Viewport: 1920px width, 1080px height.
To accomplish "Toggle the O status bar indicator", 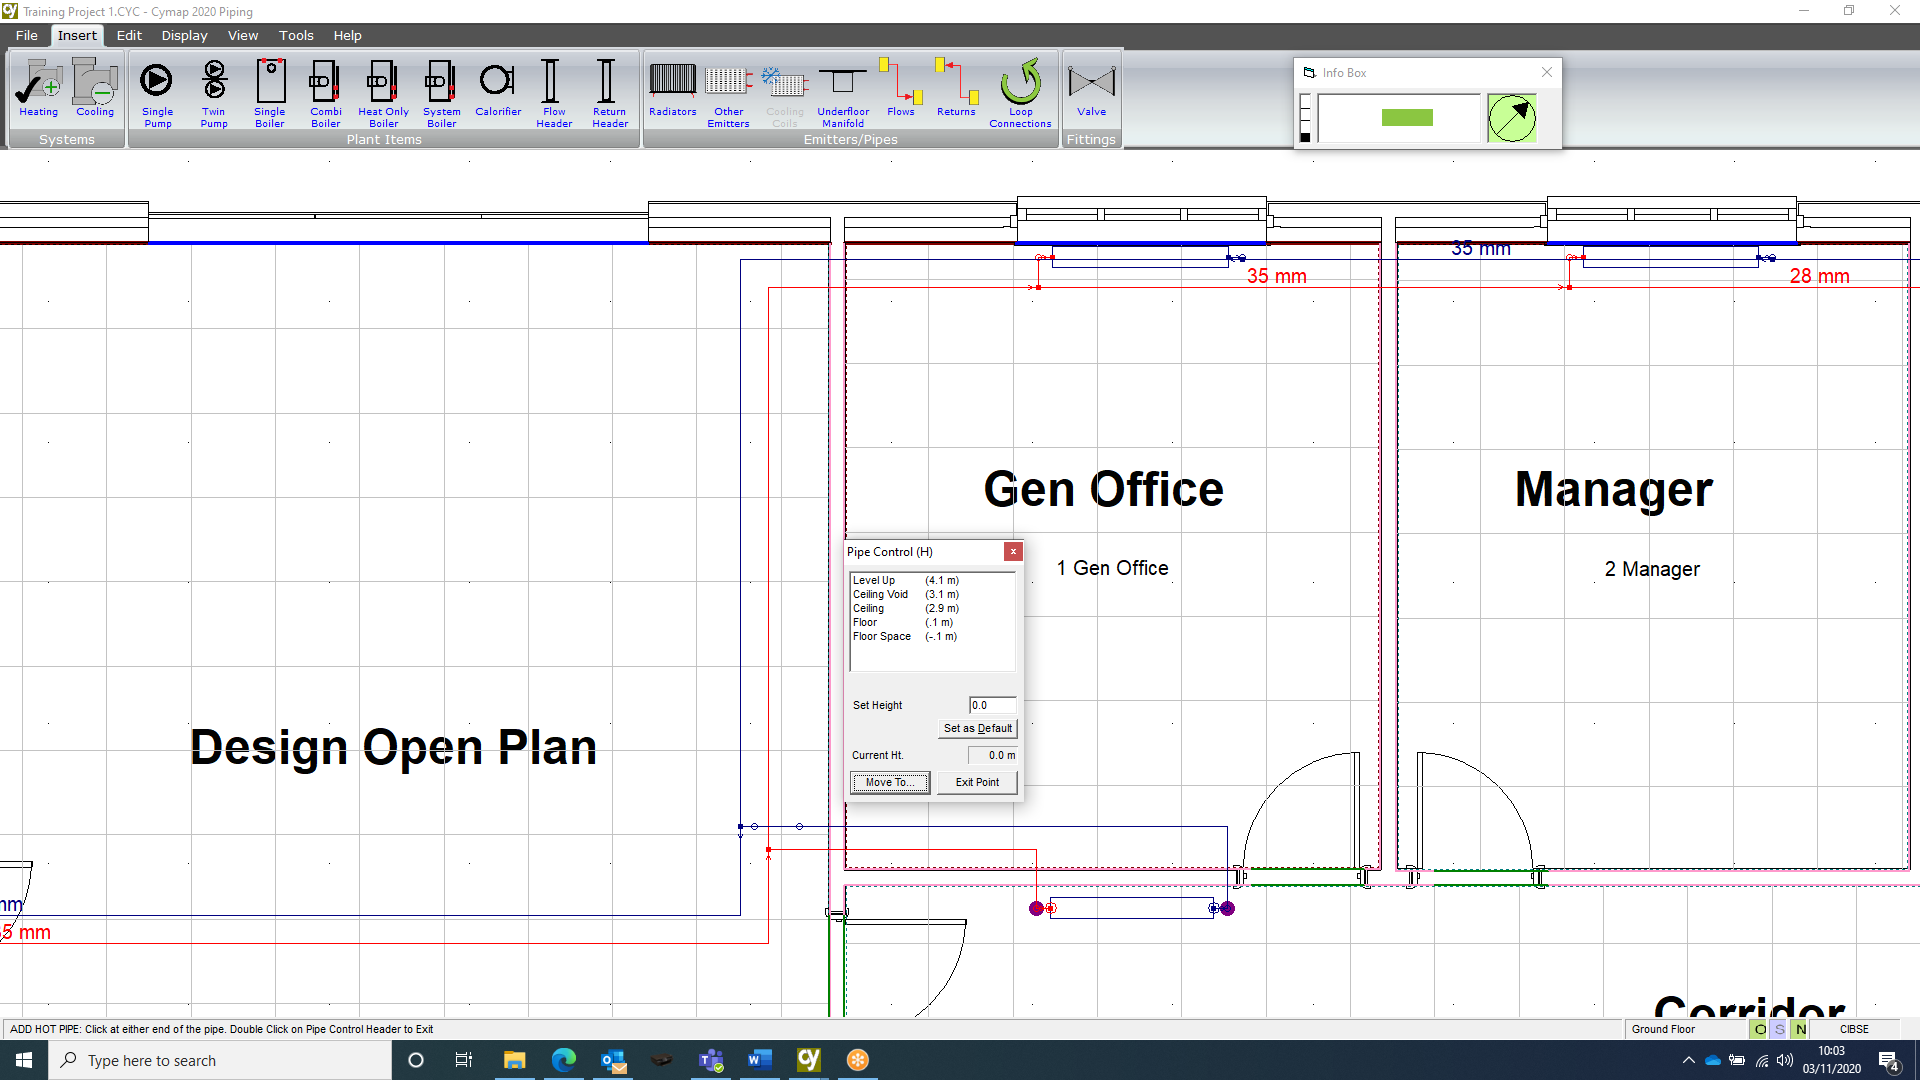I will [x=1759, y=1029].
